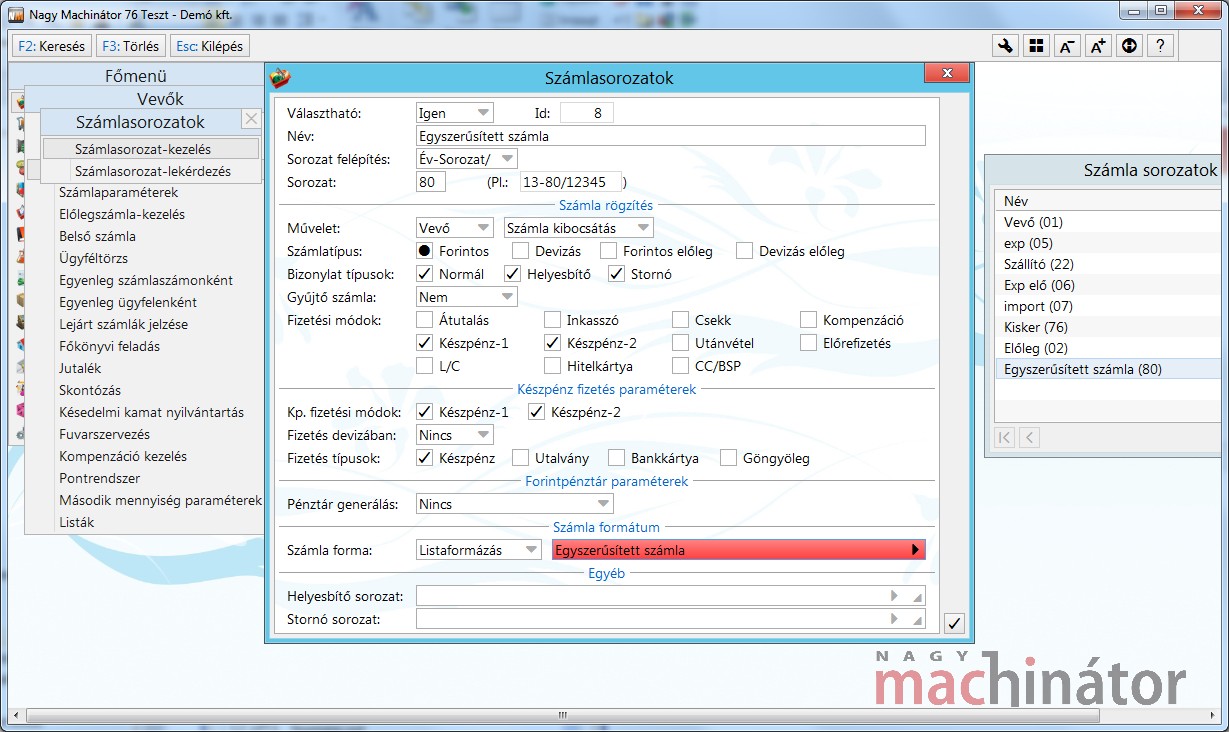Image resolution: width=1229 pixels, height=732 pixels.
Task: Check the Devizás előleg option
Action: click(744, 252)
